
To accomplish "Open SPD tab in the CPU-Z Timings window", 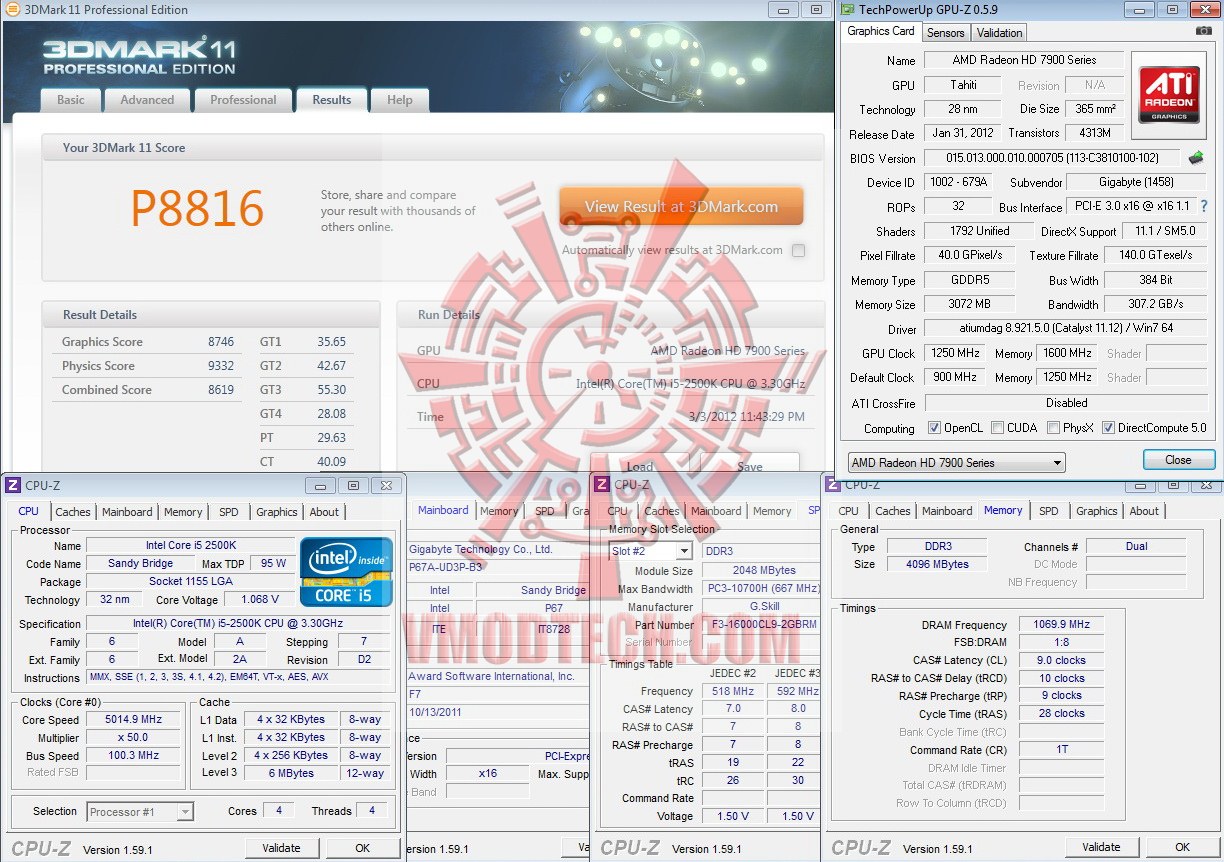I will pos(1048,511).
